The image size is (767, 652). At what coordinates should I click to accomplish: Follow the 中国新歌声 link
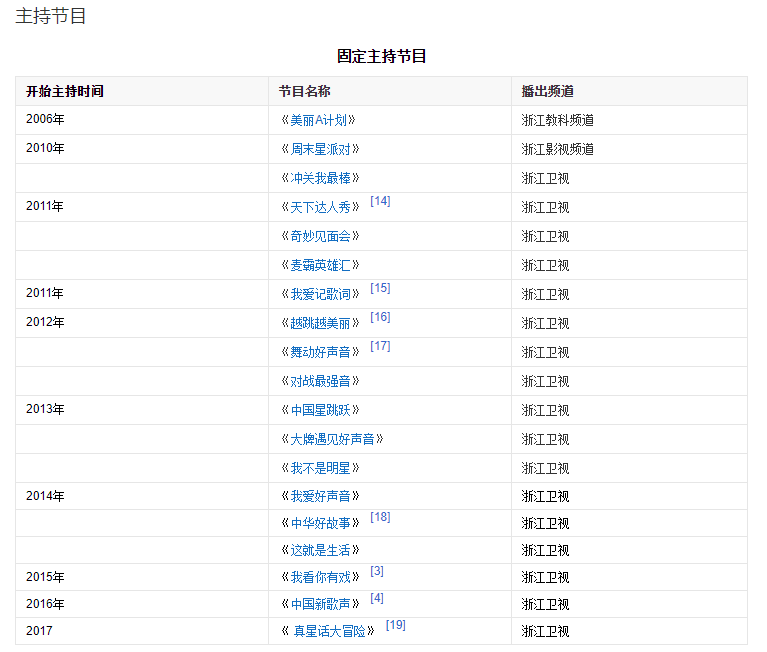(320, 604)
